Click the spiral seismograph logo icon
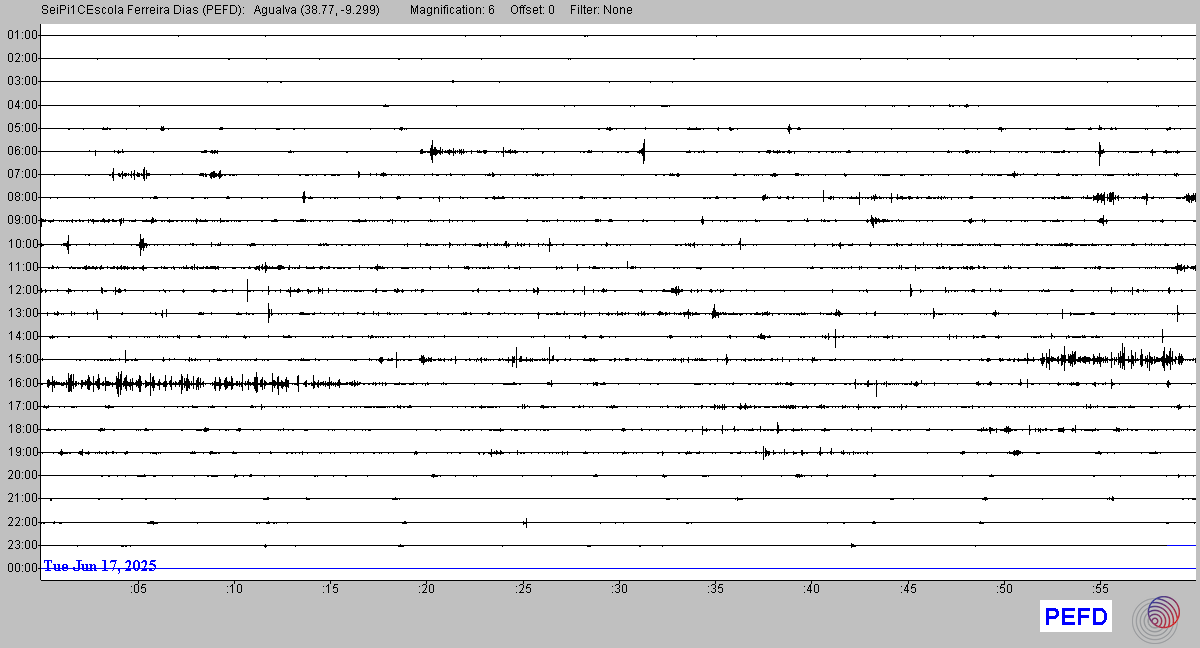This screenshot has width=1200, height=648. (1156, 618)
